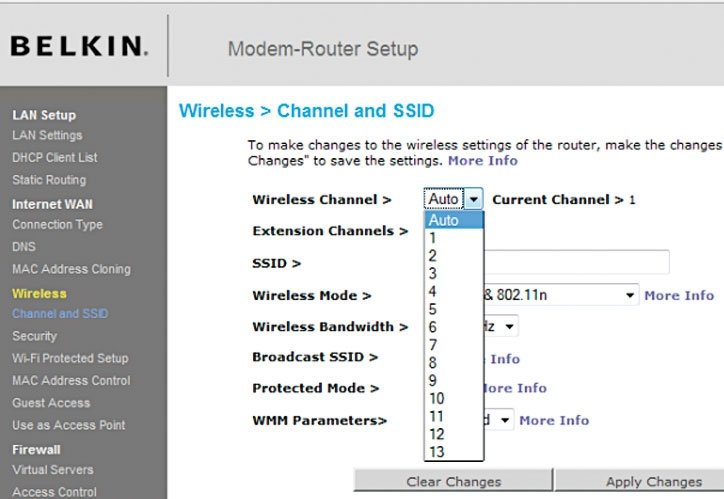
Task: Choose channel 13 from the list
Action: pyautogui.click(x=454, y=451)
